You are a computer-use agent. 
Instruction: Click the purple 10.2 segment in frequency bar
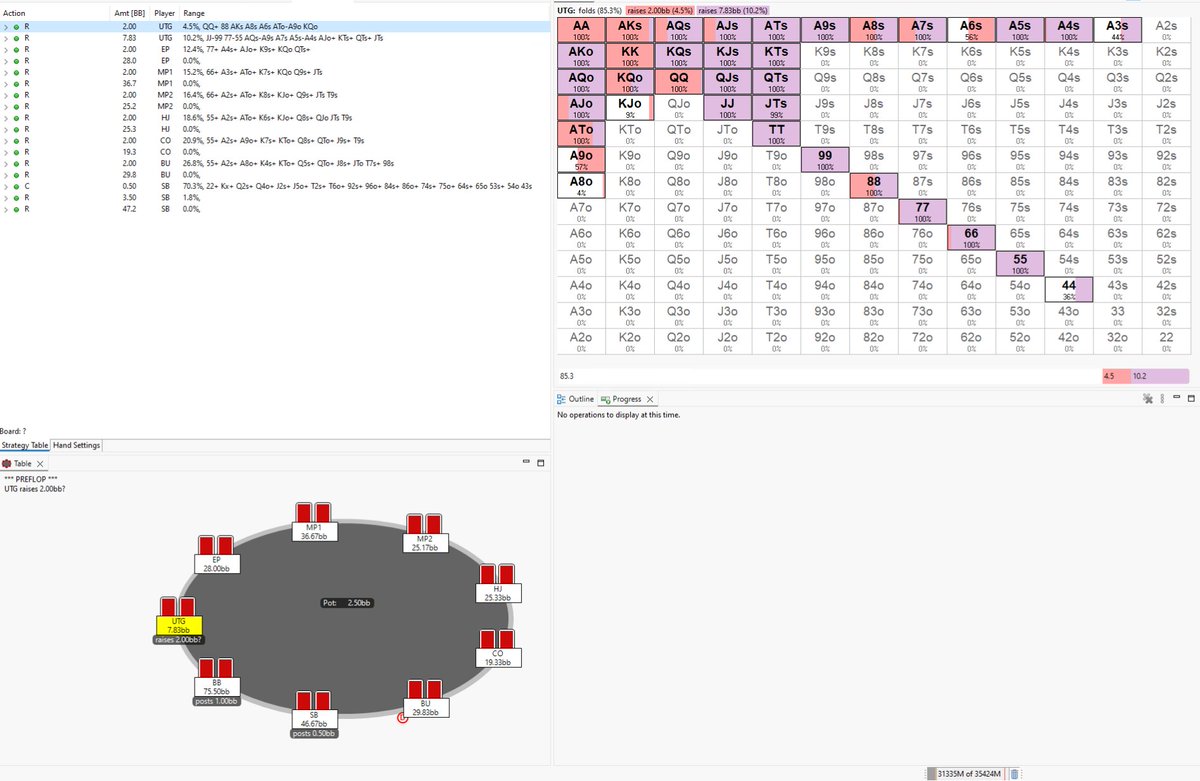(1160, 376)
